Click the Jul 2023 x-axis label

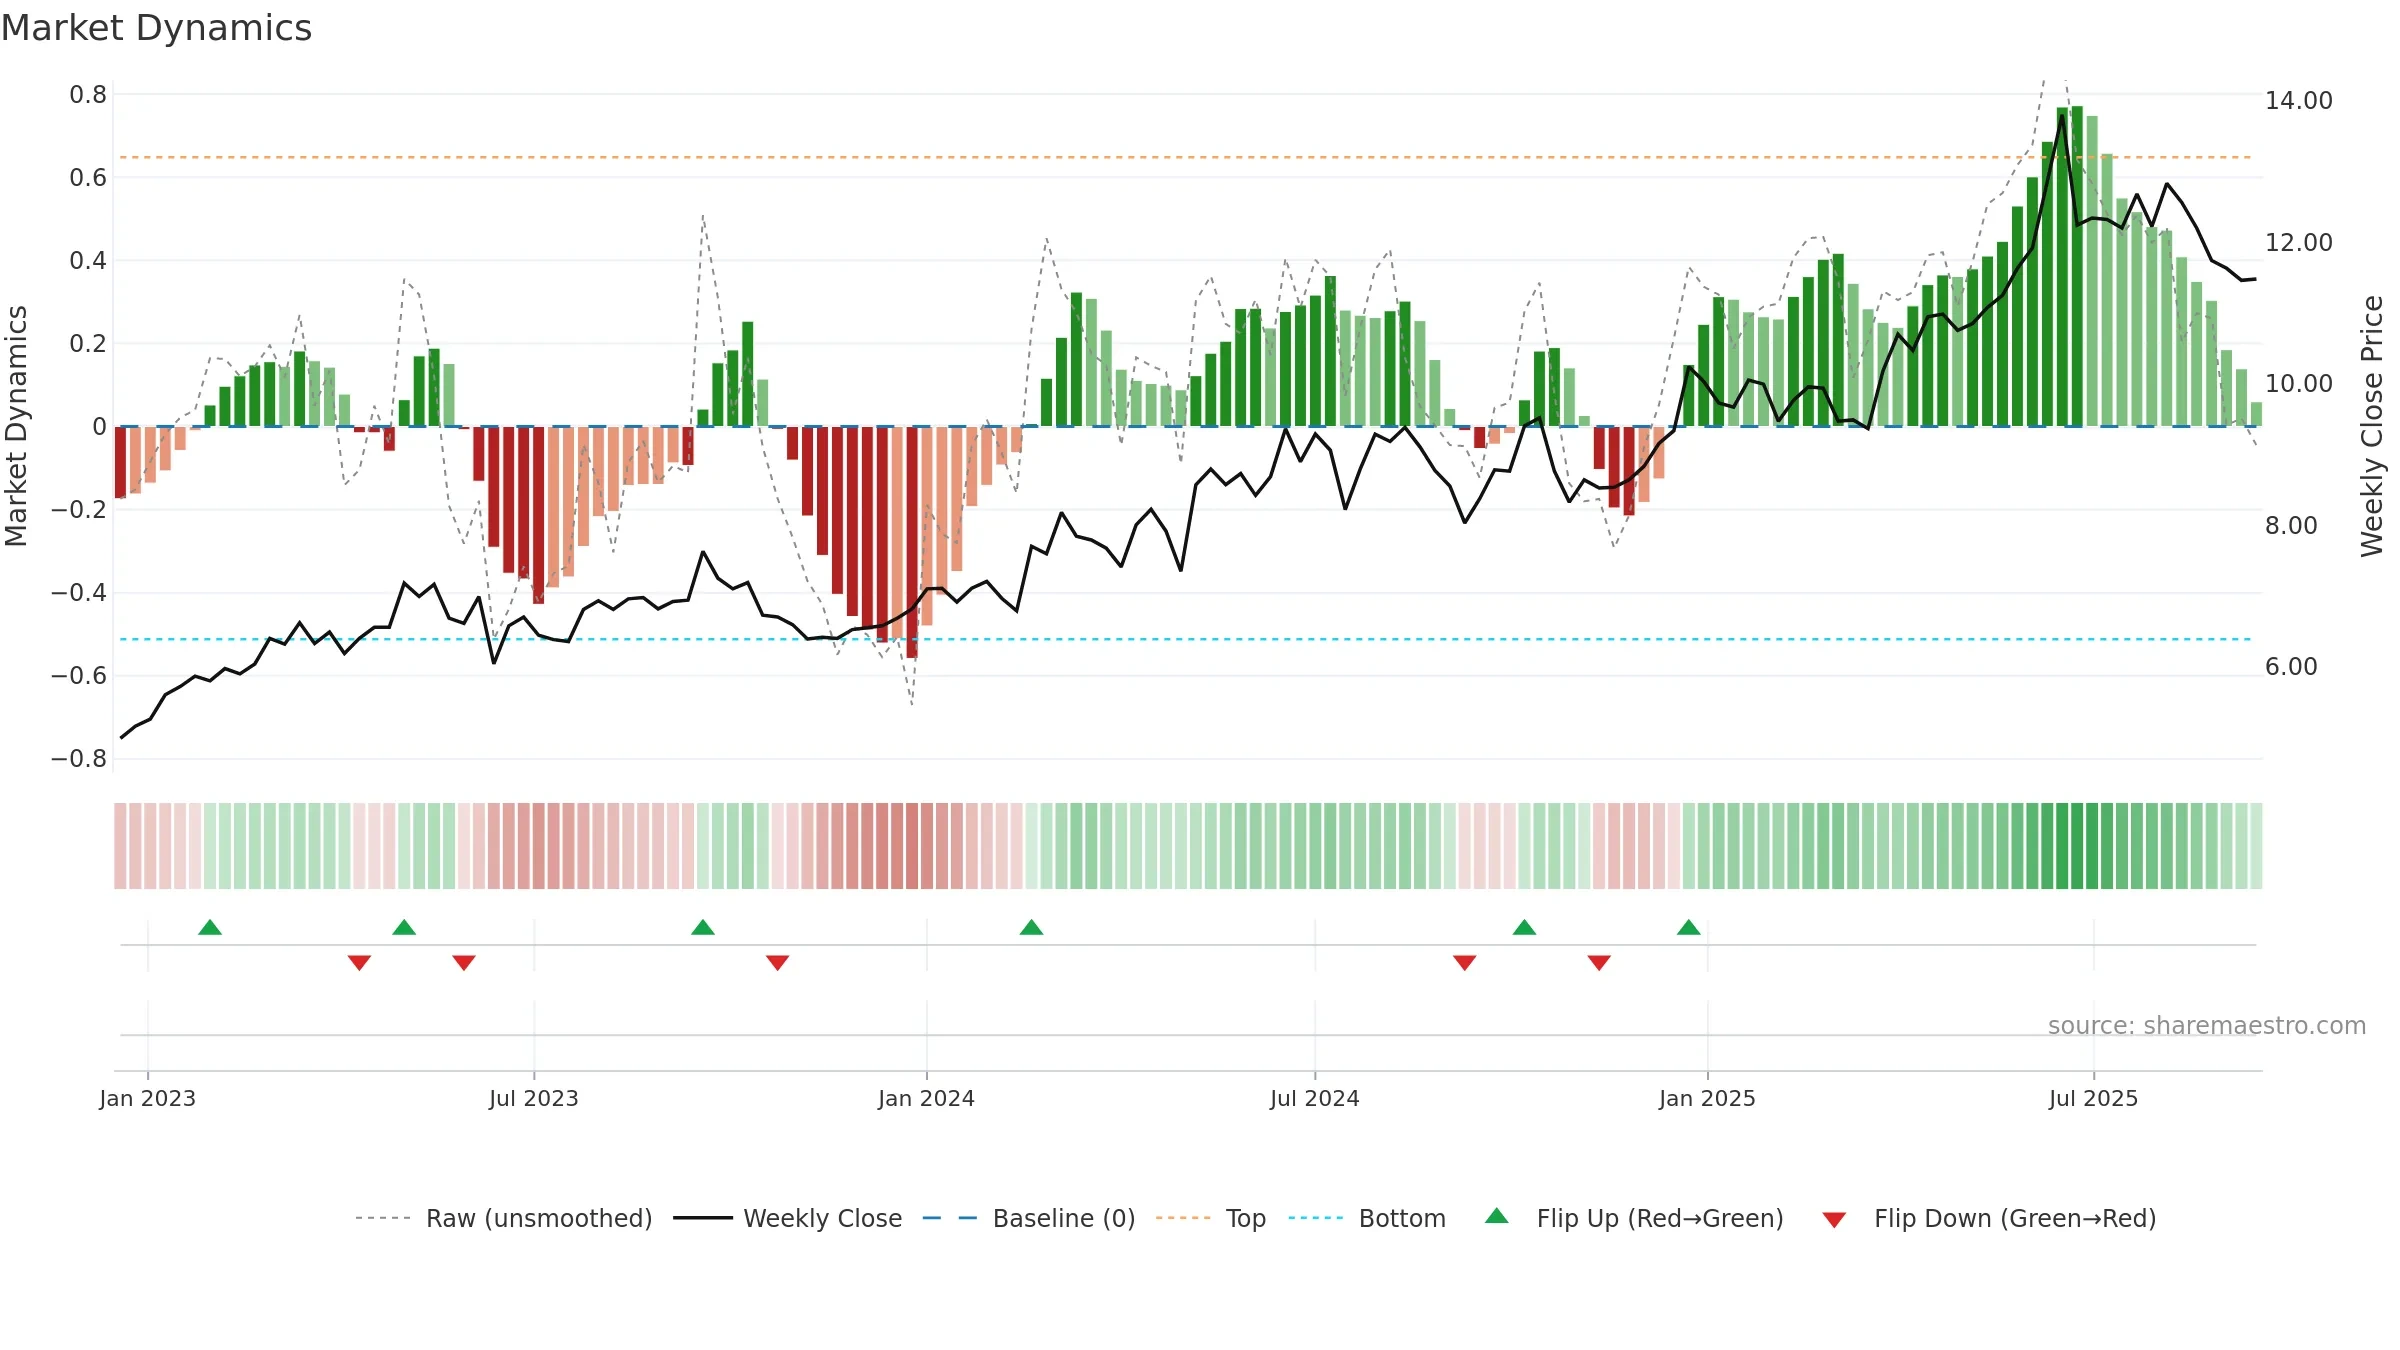[534, 1098]
